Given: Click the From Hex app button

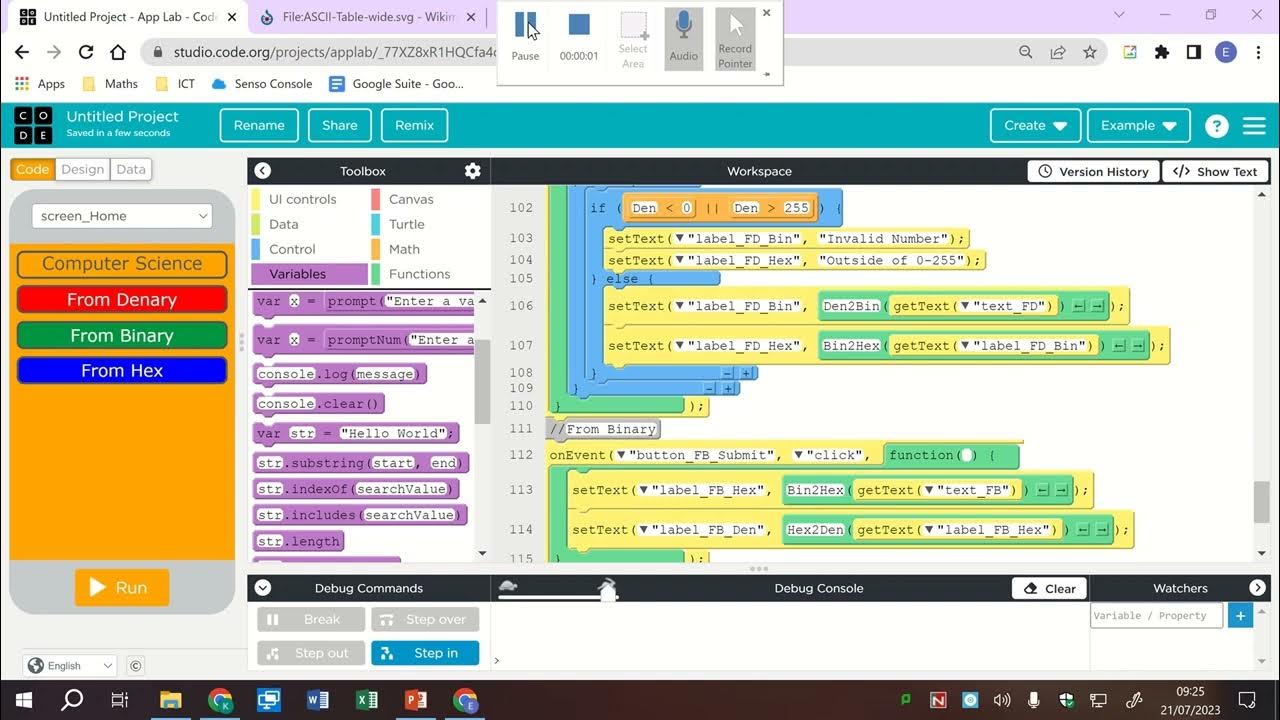Looking at the screenshot, I should pos(122,371).
